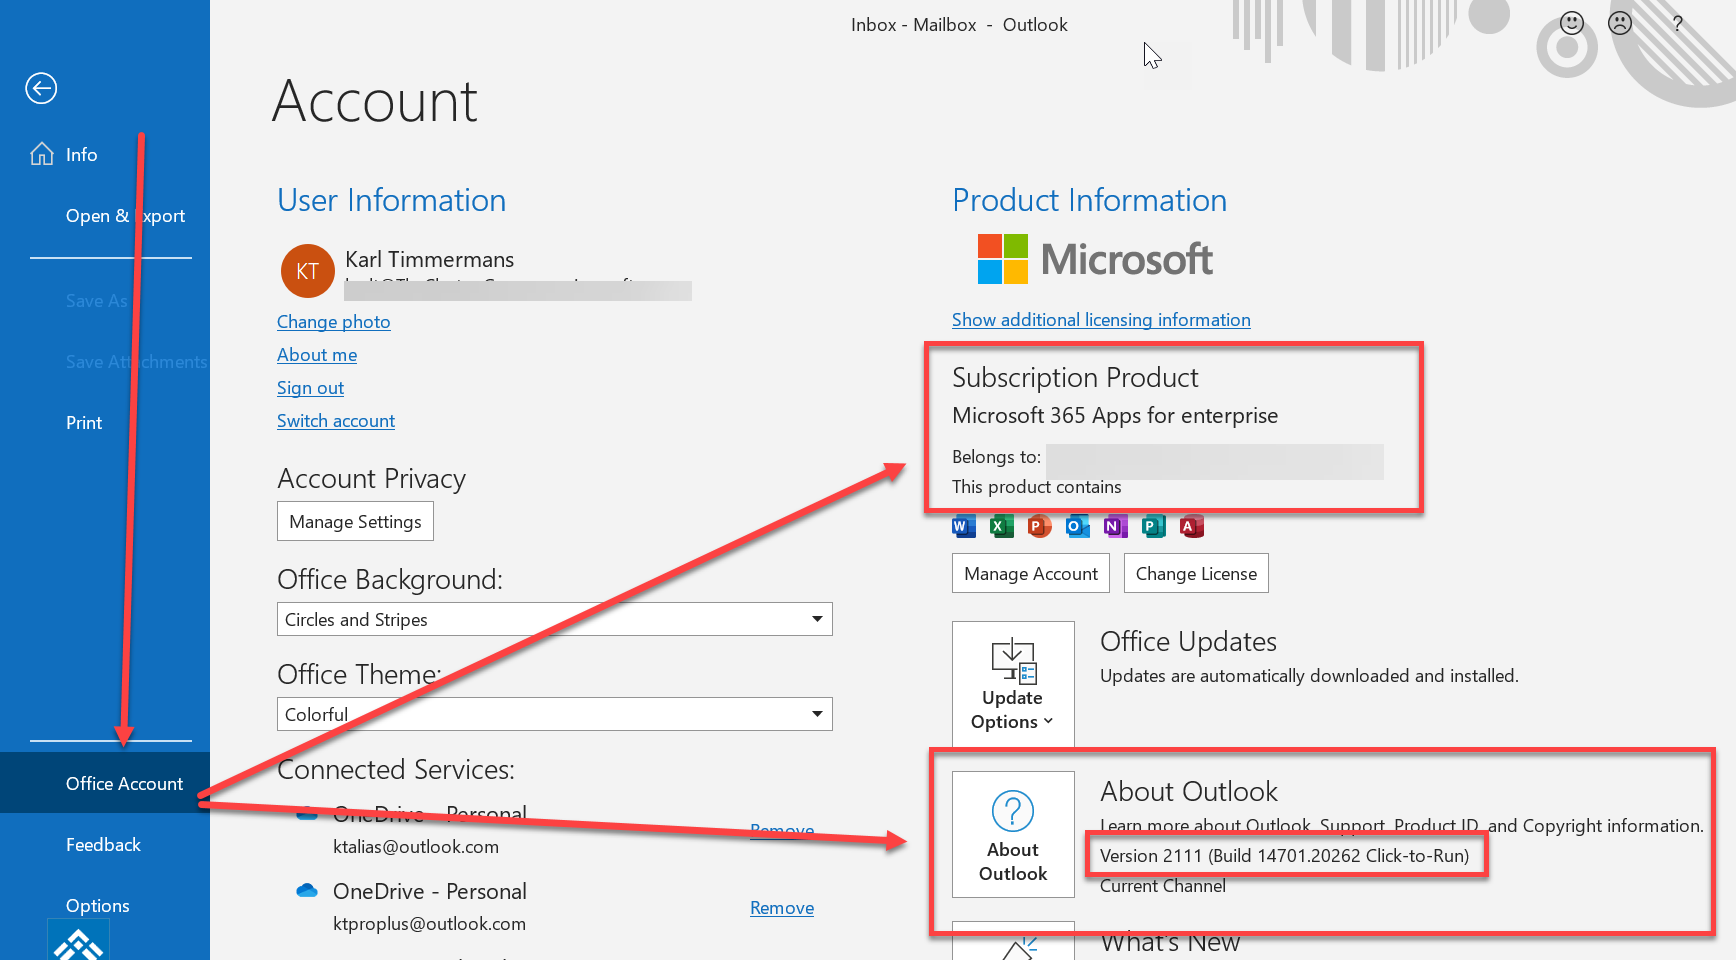Click the About Outlook button
Screen dimensions: 1736x960
tap(1013, 834)
